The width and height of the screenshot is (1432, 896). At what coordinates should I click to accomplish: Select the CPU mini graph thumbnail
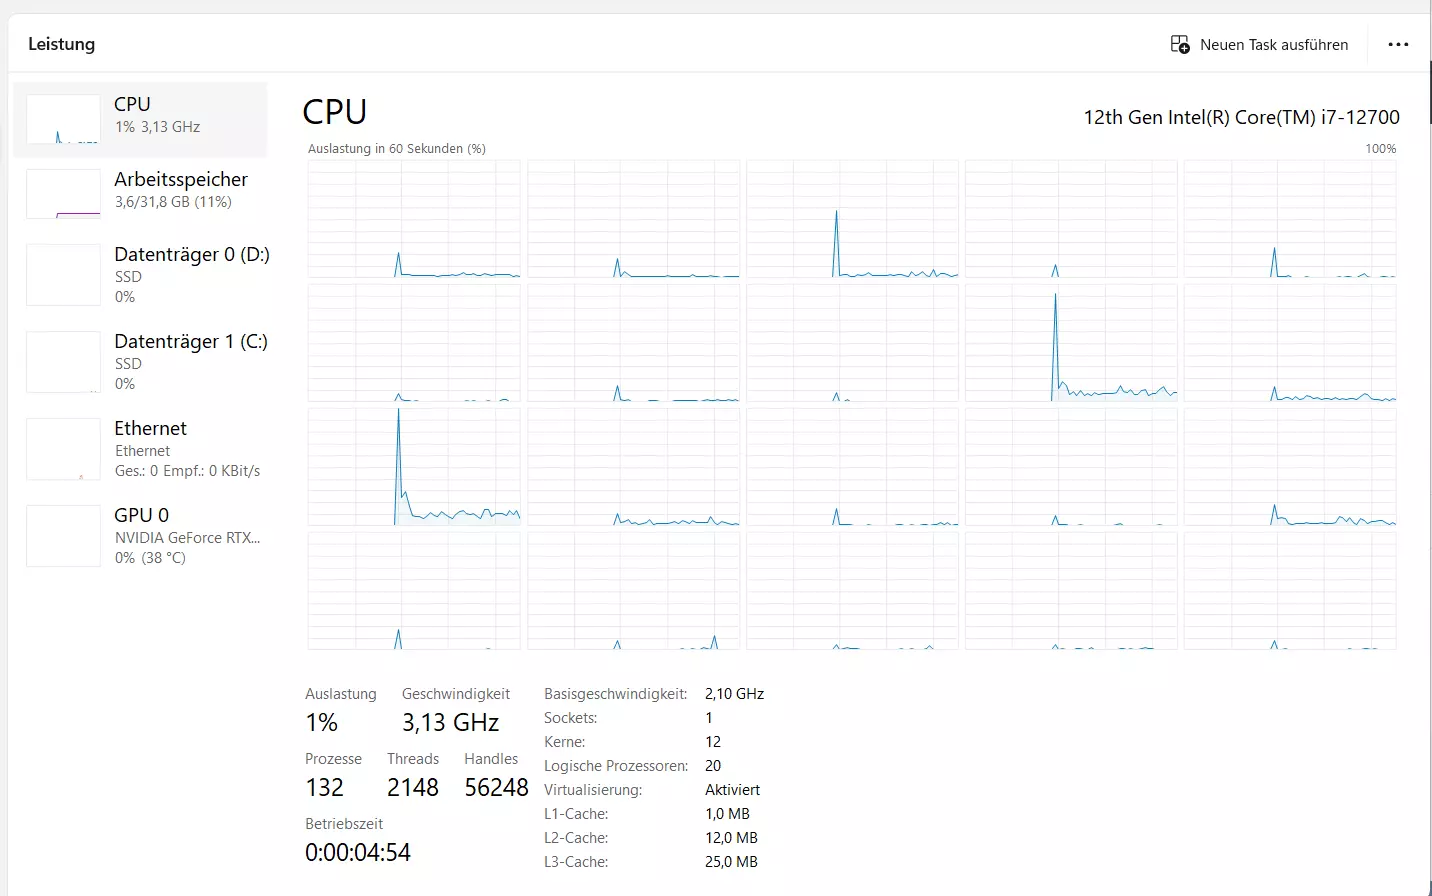(x=63, y=119)
